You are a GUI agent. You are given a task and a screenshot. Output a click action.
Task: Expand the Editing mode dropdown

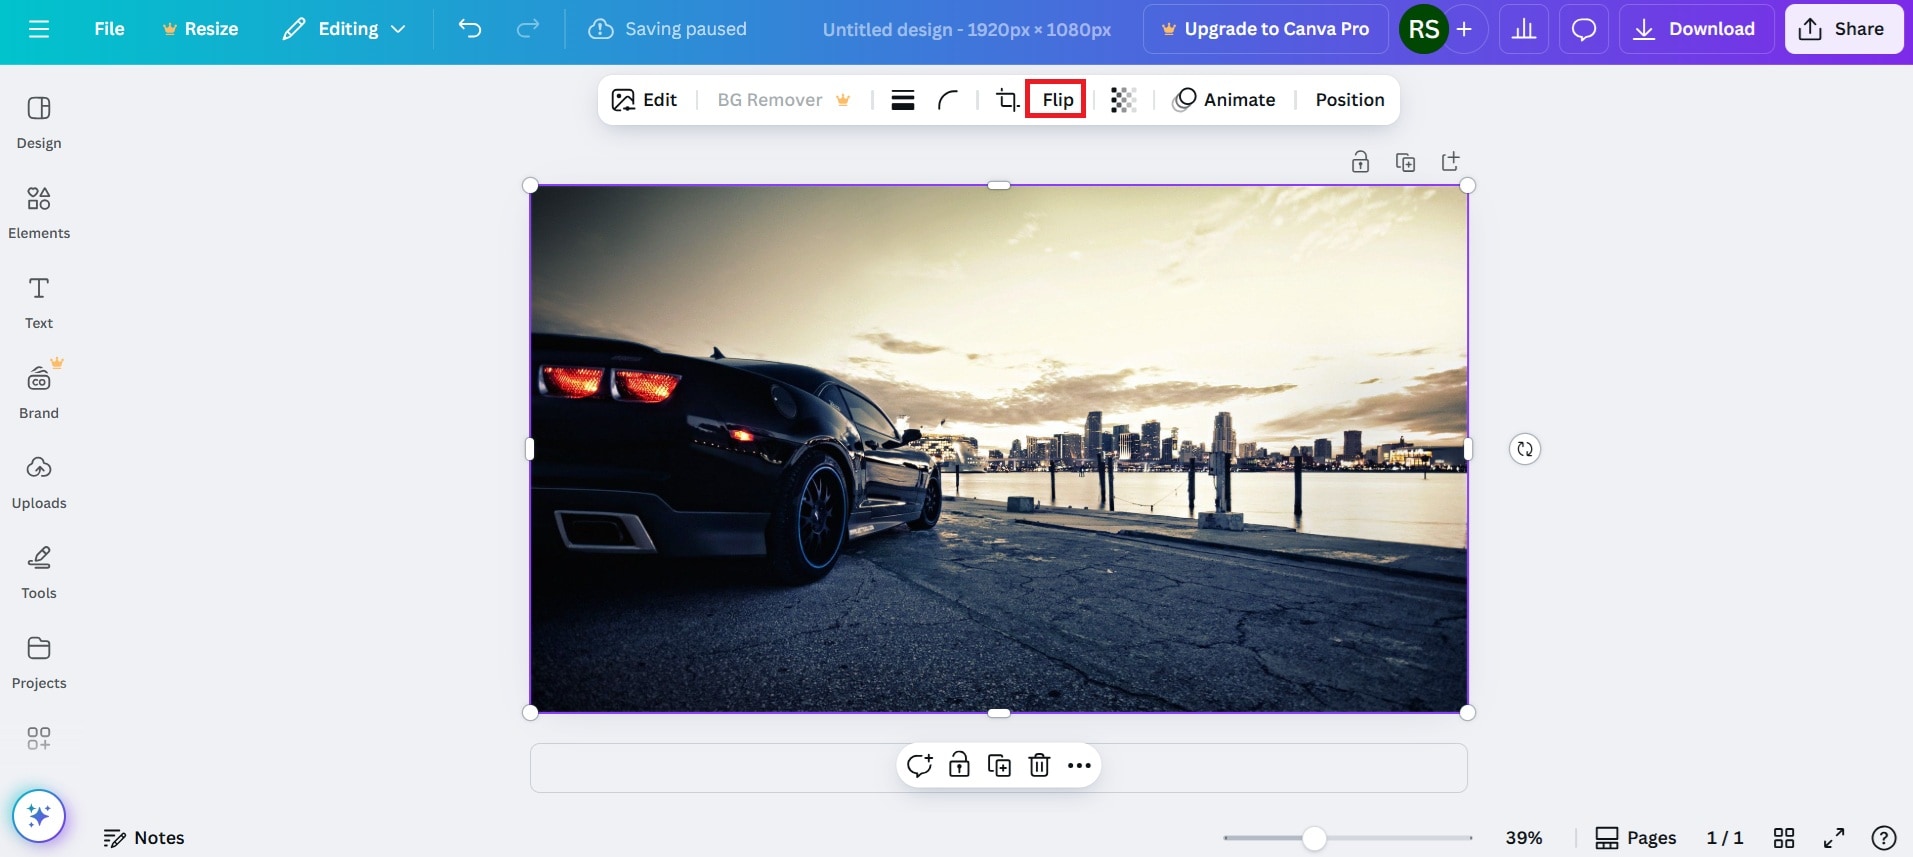coord(343,29)
